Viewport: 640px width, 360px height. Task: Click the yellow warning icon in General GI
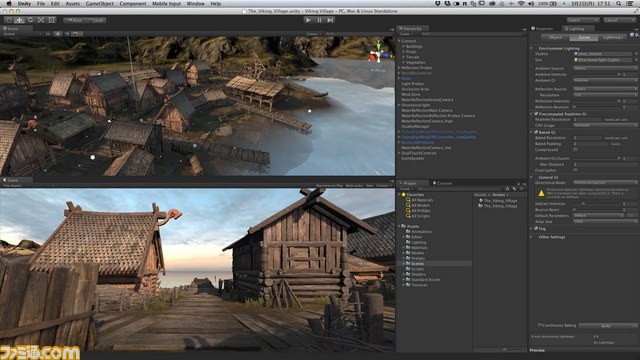coord(541,193)
